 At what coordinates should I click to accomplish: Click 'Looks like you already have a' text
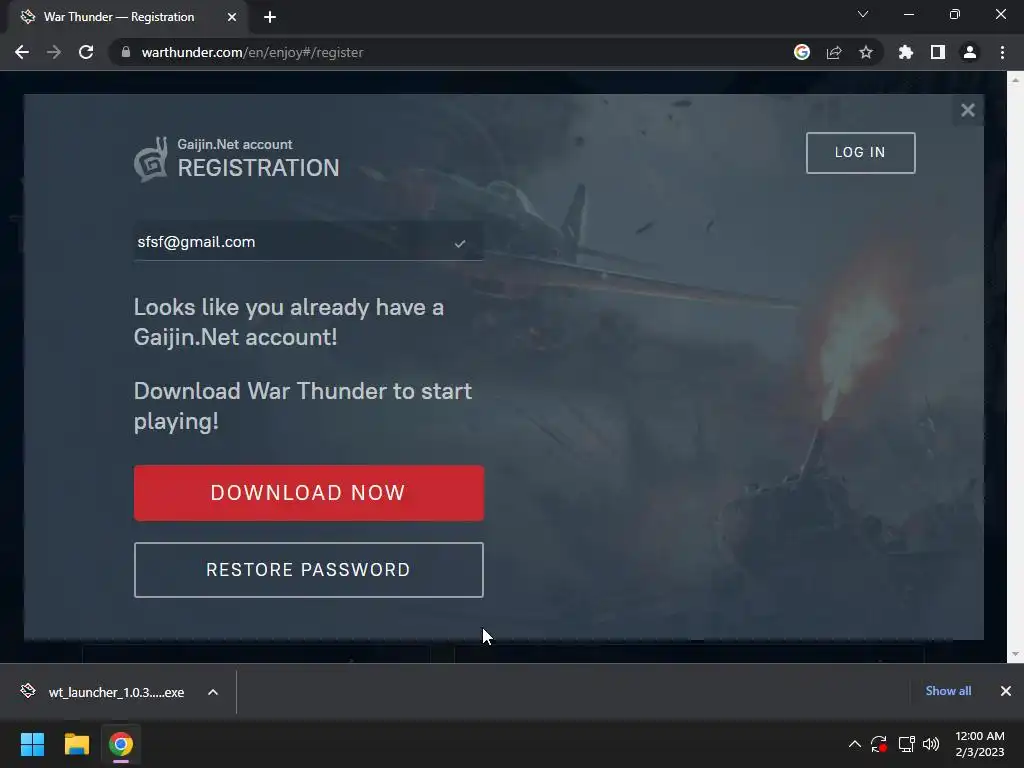(x=289, y=307)
